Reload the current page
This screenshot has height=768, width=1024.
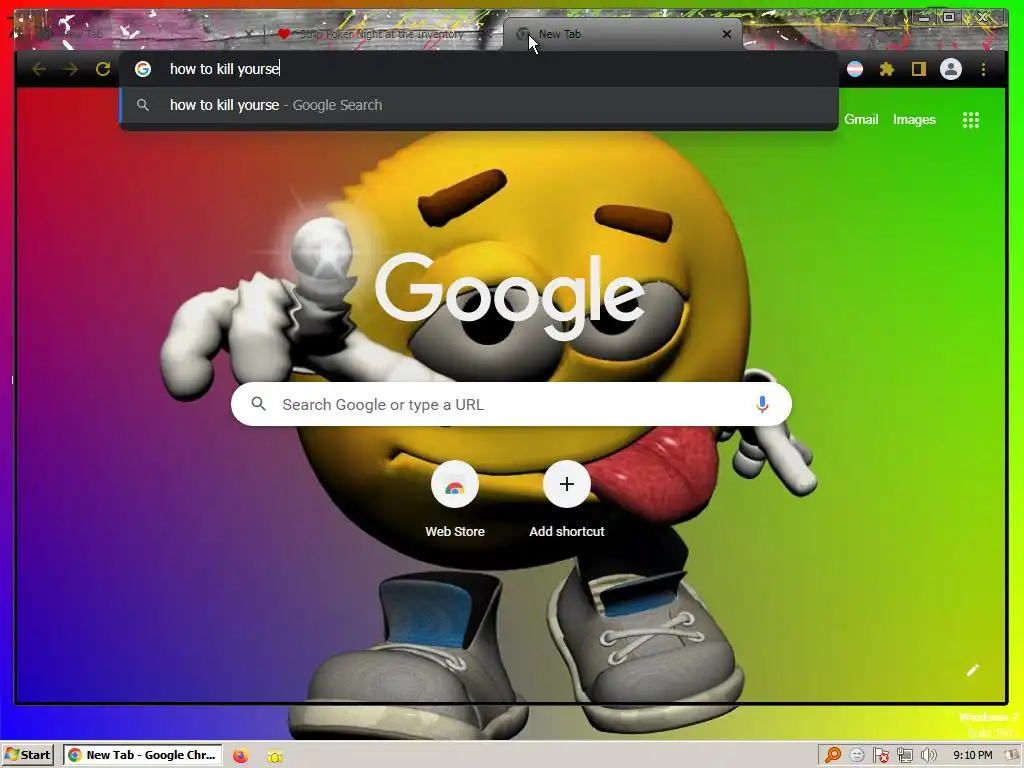pos(103,69)
